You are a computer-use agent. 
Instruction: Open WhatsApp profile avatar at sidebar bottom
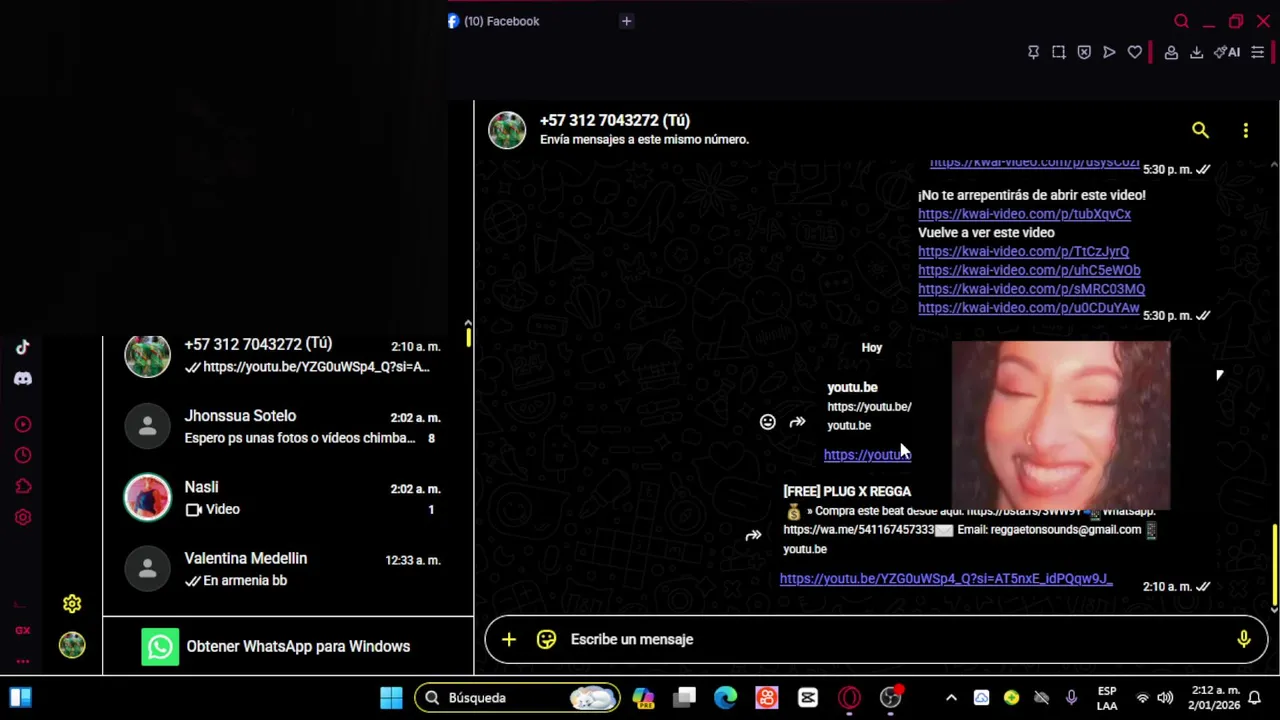pos(72,645)
